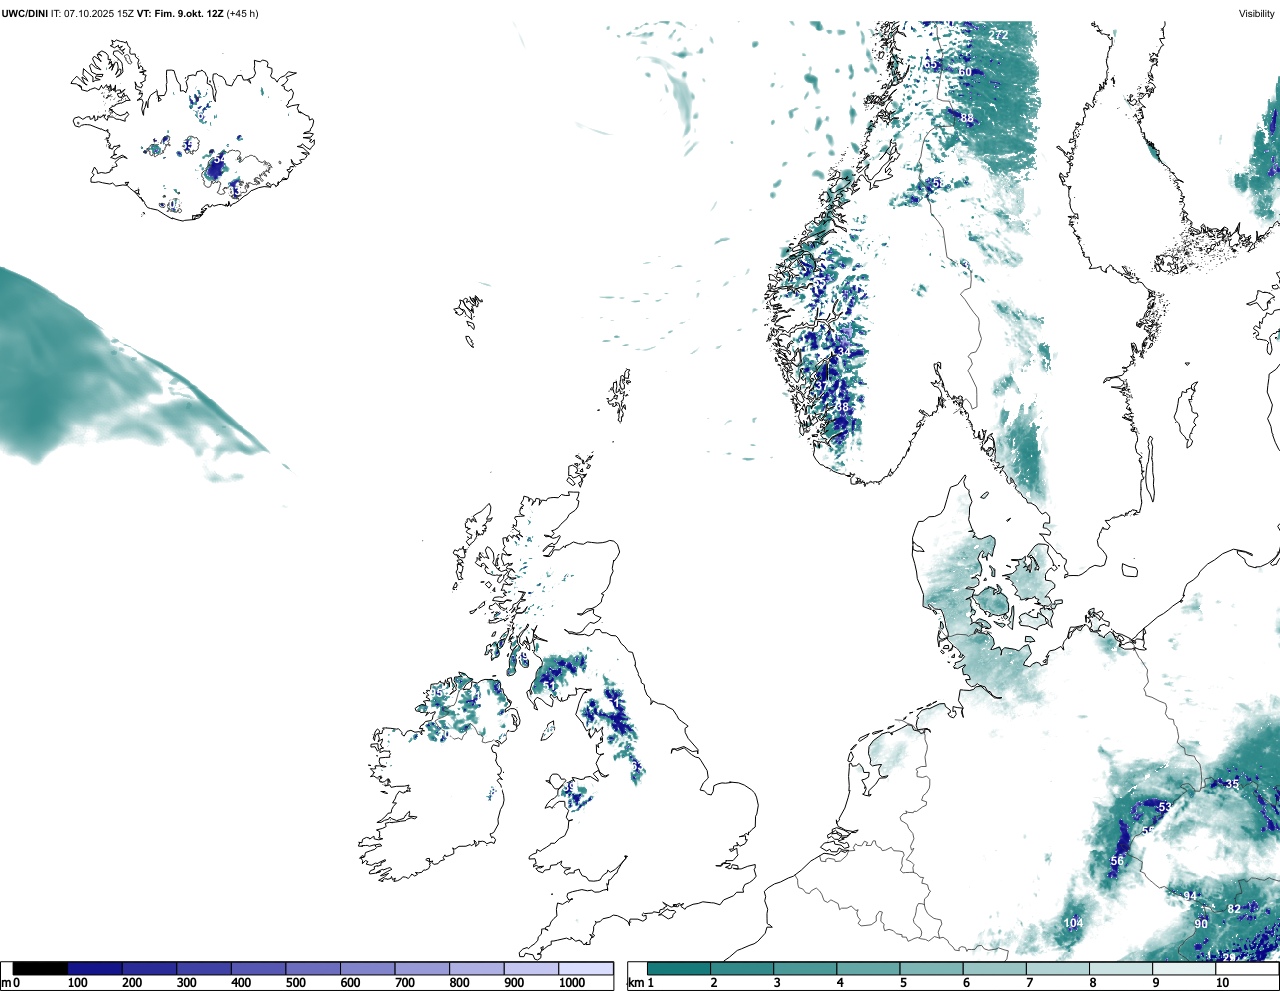Viewport: 1280px width, 991px height.
Task: Click the 'm' unit label on the legend
Action: [6, 983]
